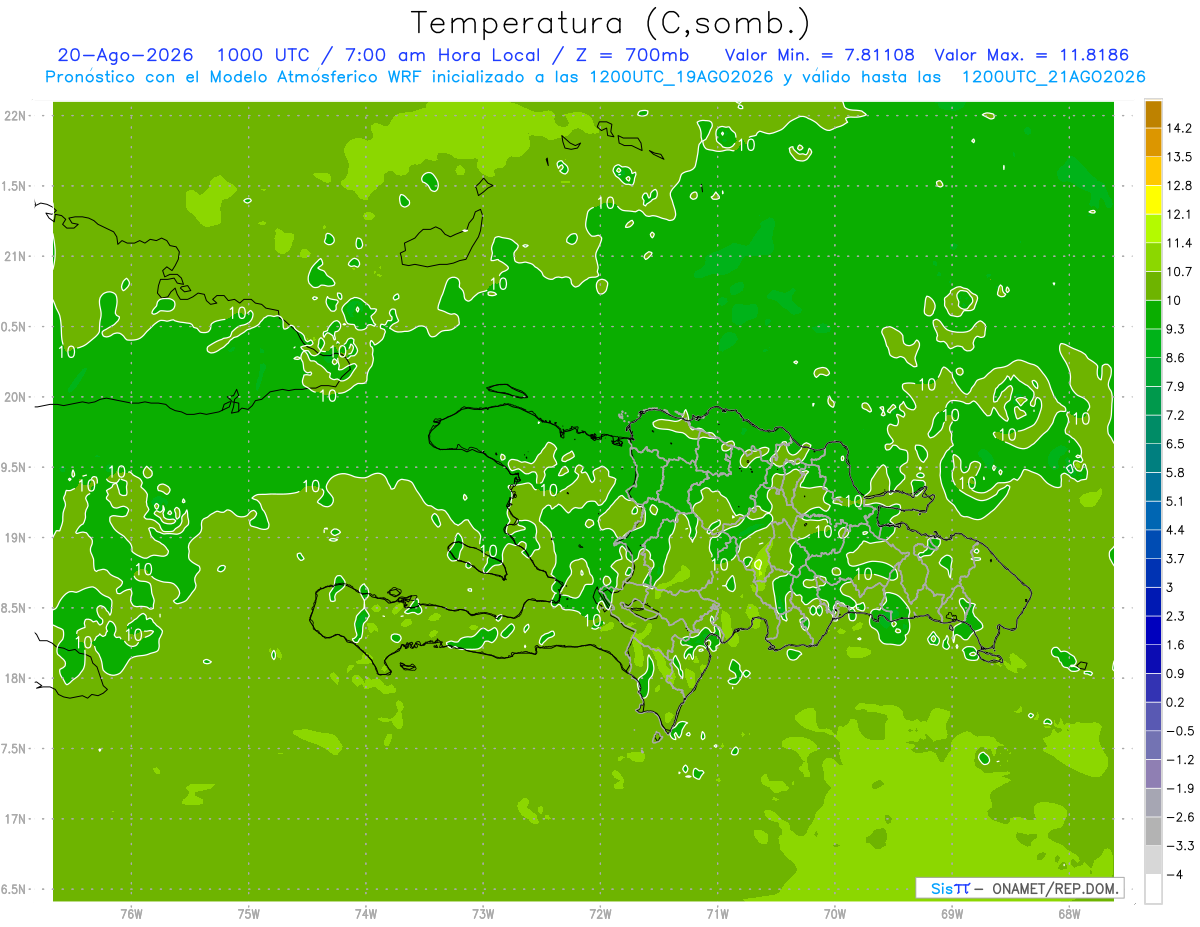Click the '74W' longitude label
Screen dimensions: 1200x927
[365, 914]
